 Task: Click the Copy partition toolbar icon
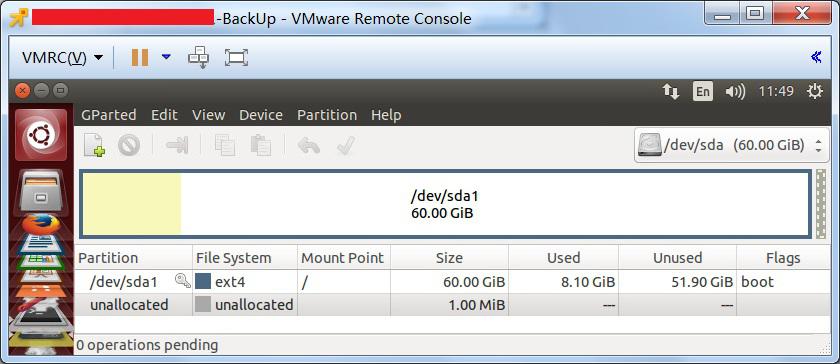[224, 145]
